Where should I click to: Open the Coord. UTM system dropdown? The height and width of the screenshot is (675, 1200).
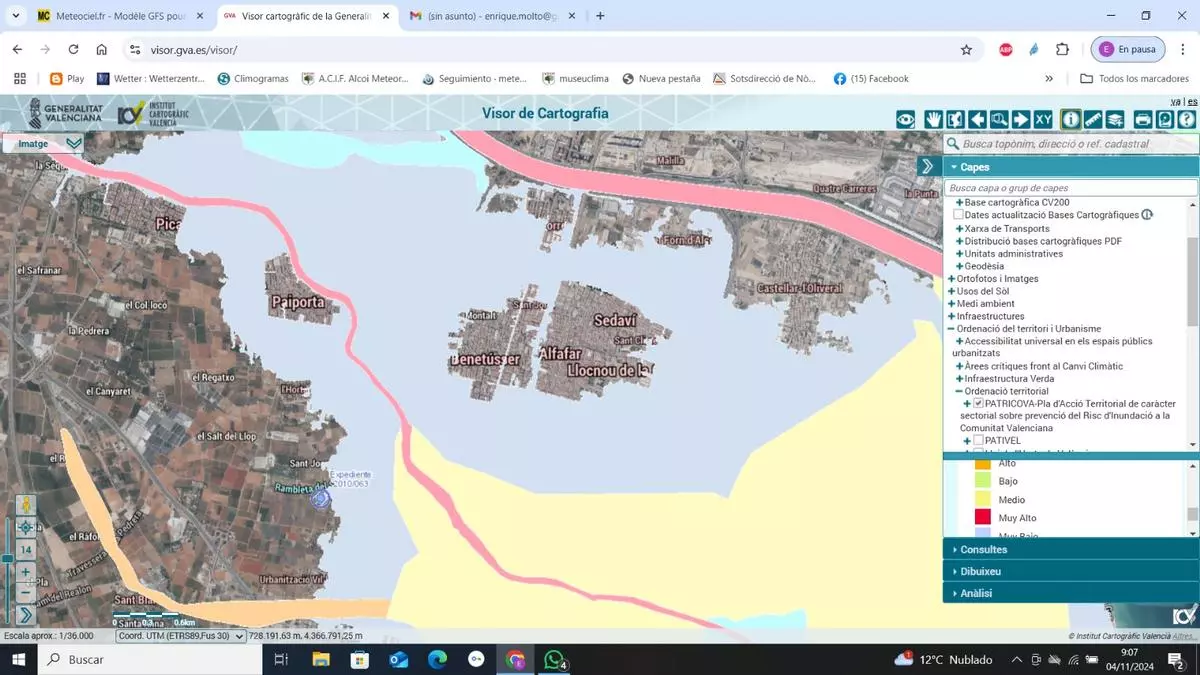point(180,636)
